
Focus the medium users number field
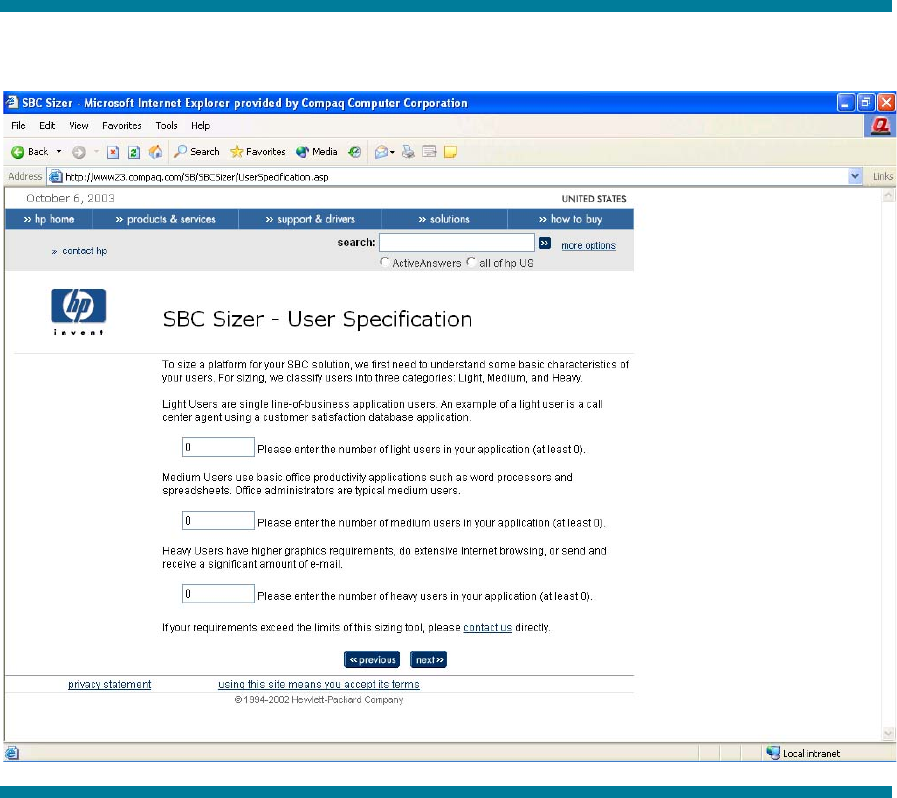(x=218, y=521)
